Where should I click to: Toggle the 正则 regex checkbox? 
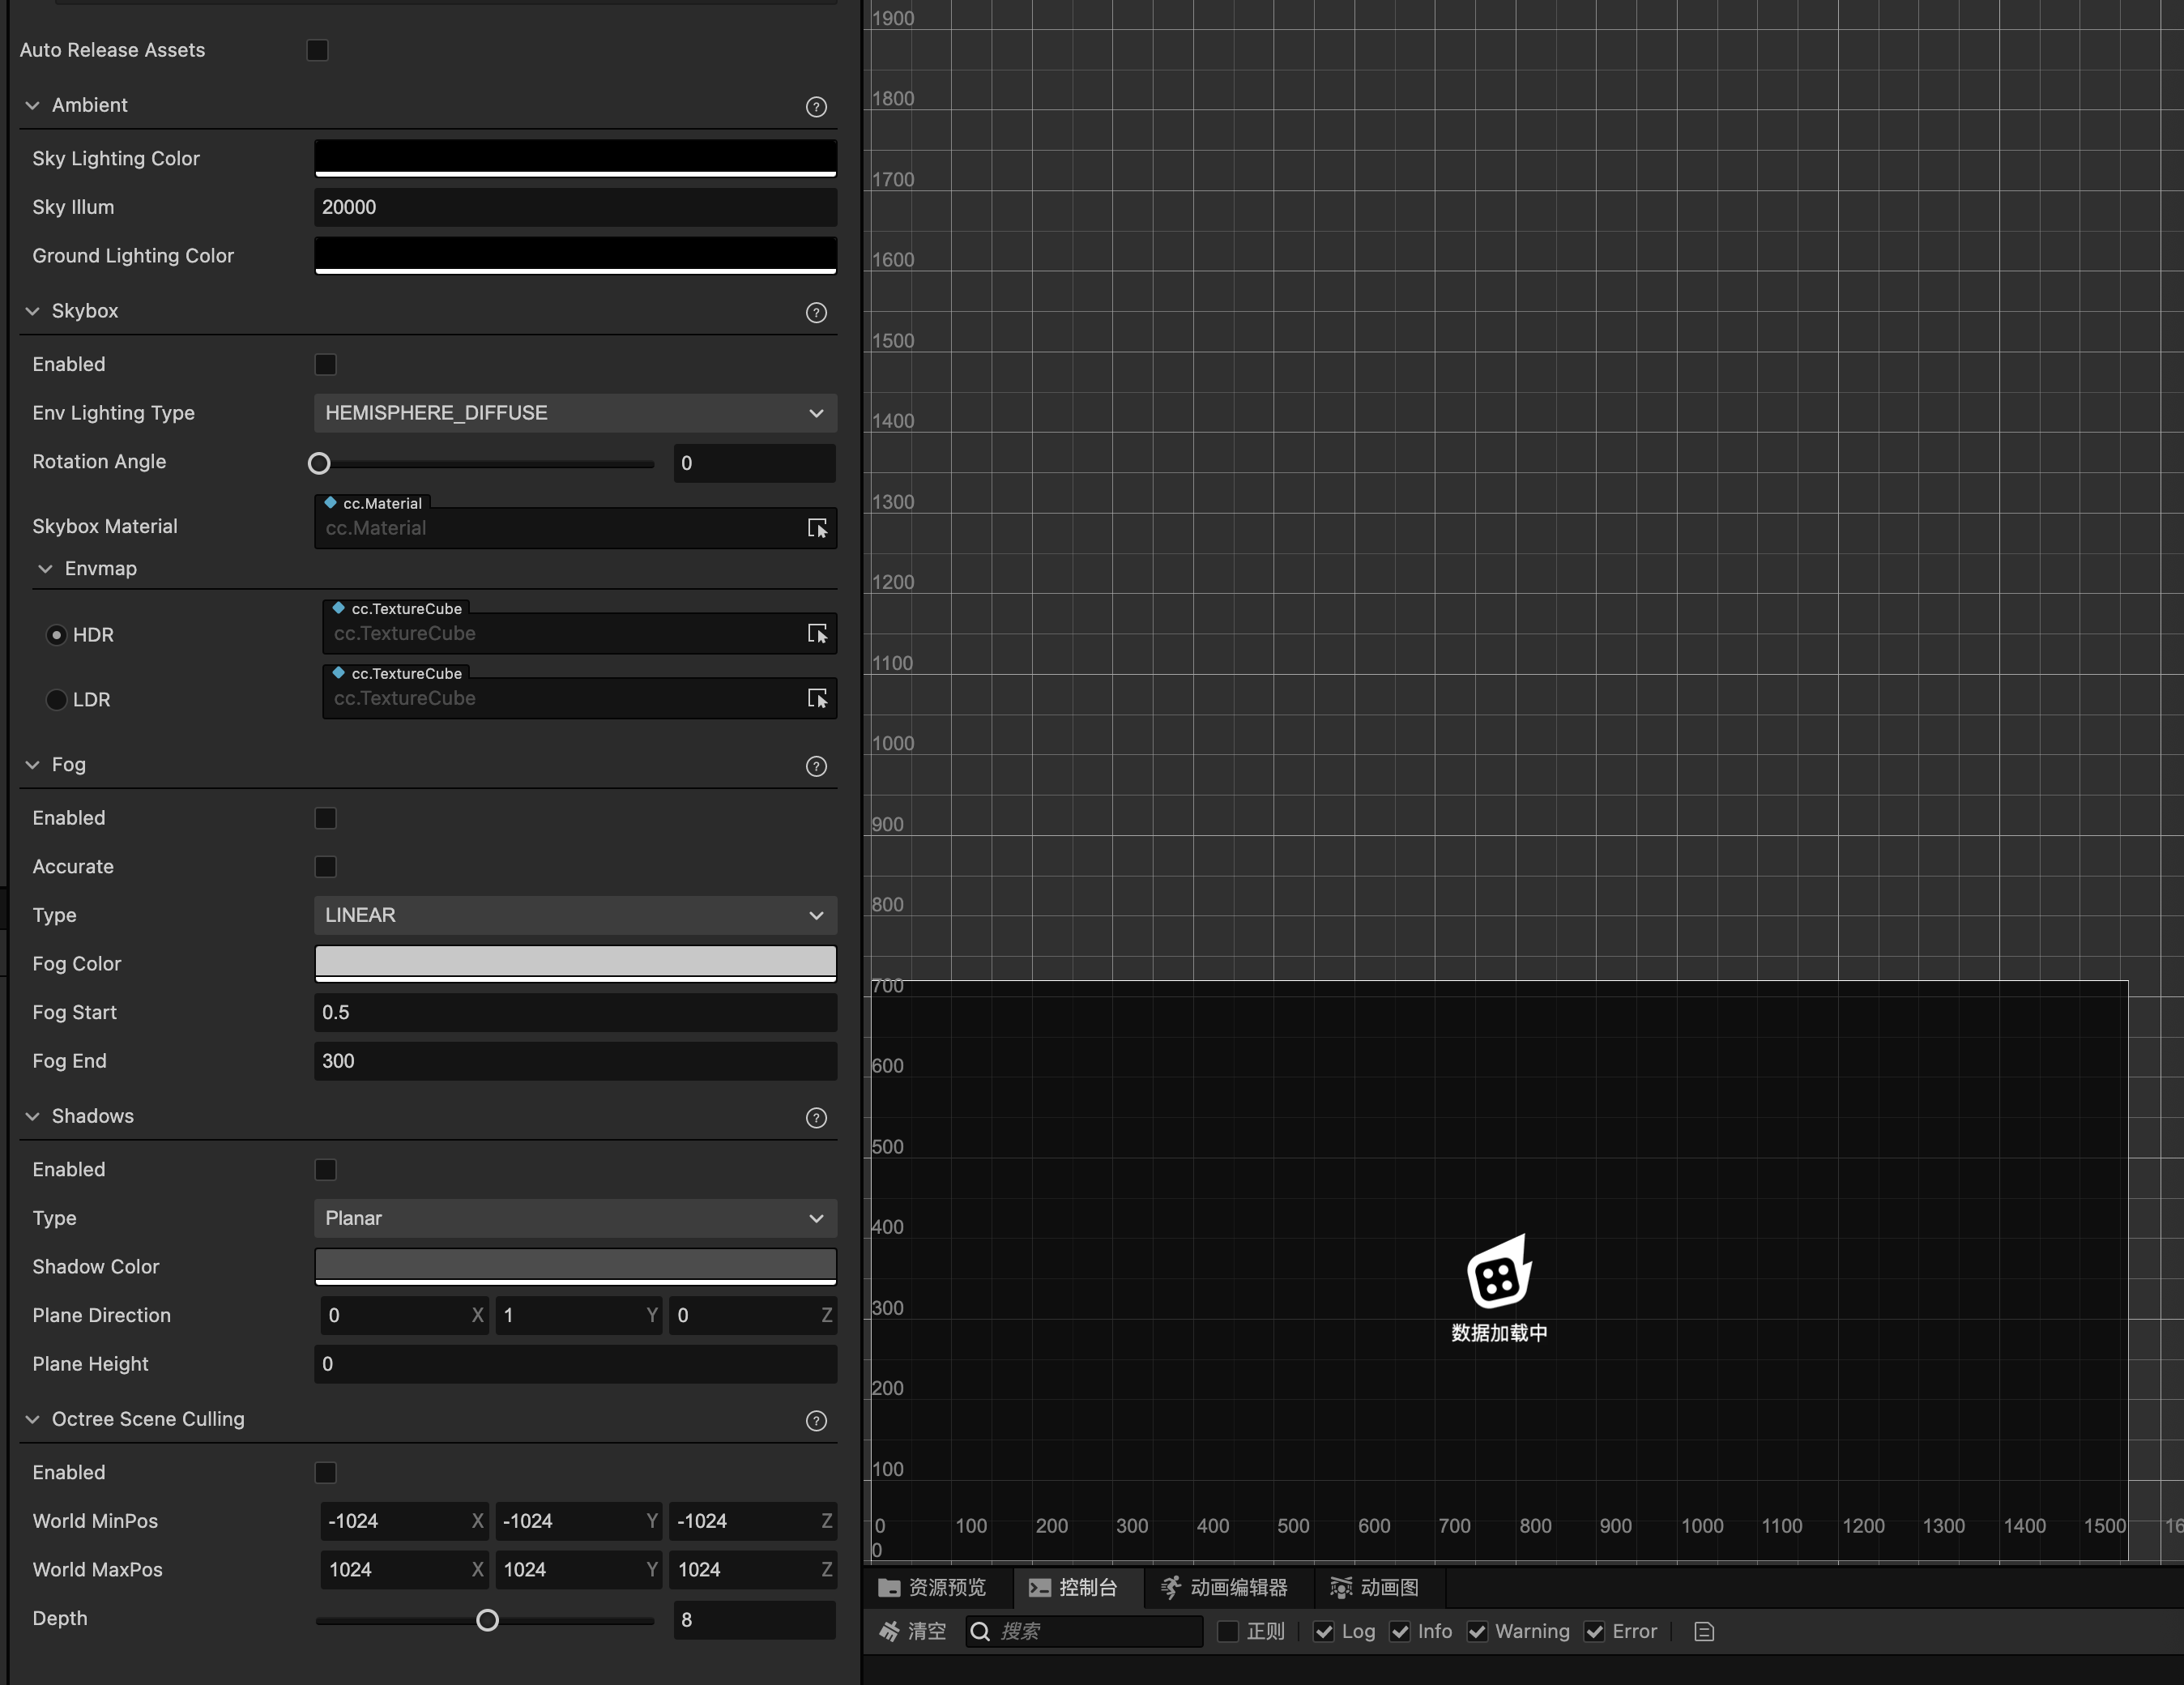click(1228, 1632)
